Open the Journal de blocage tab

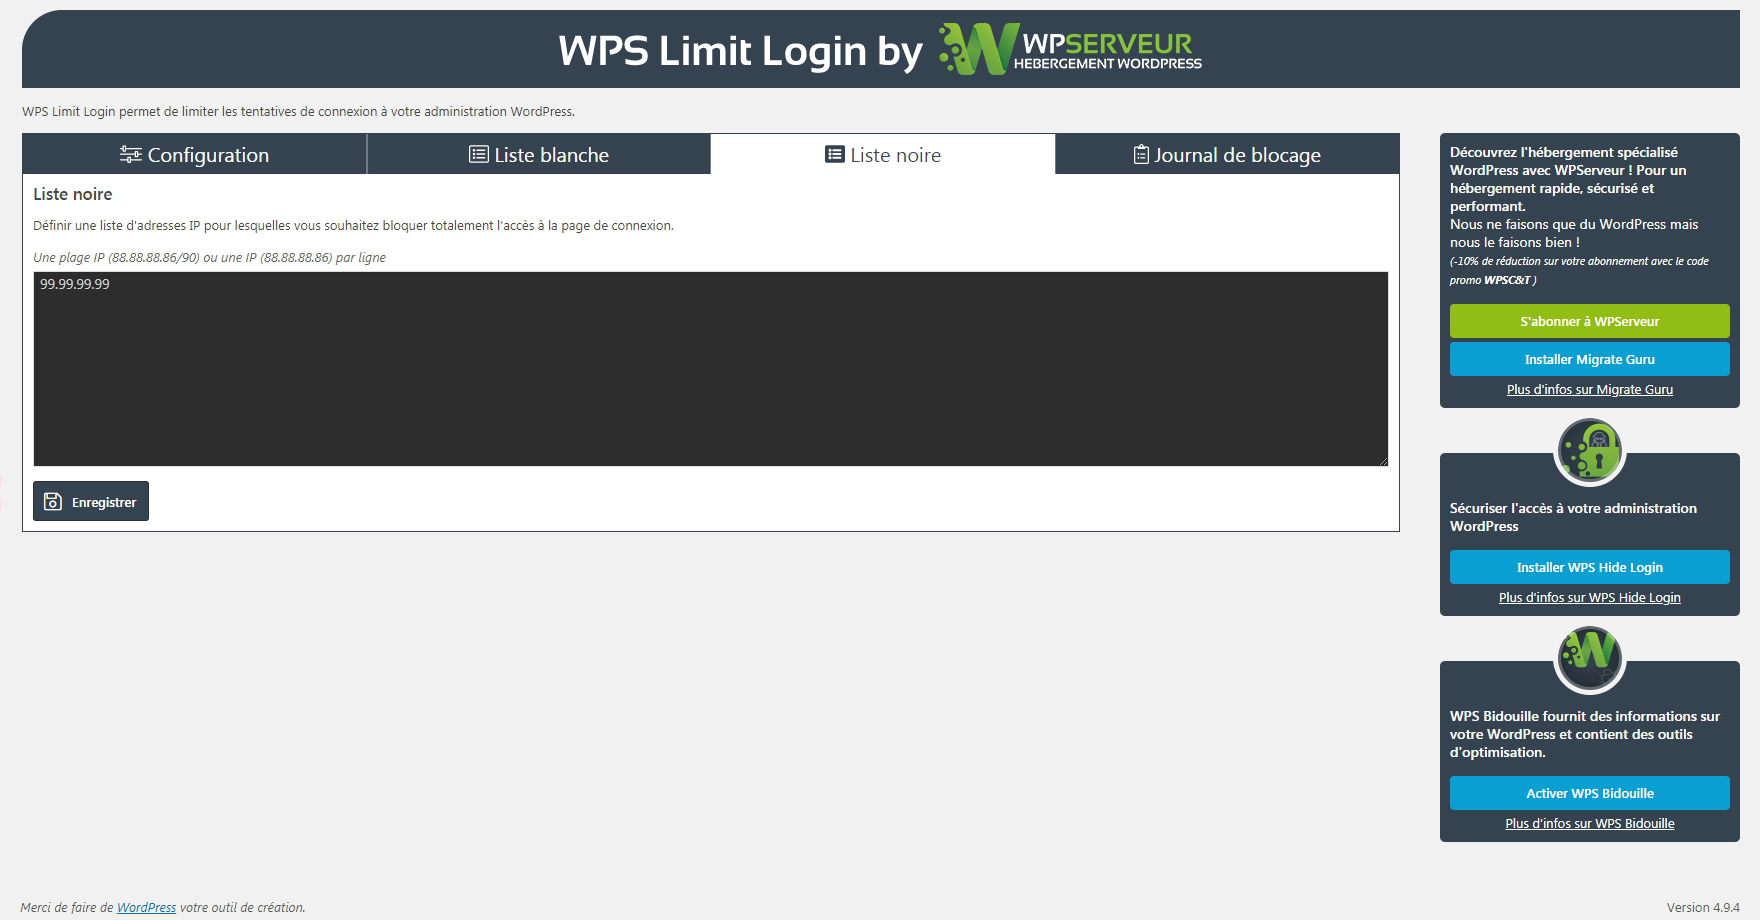point(1227,155)
